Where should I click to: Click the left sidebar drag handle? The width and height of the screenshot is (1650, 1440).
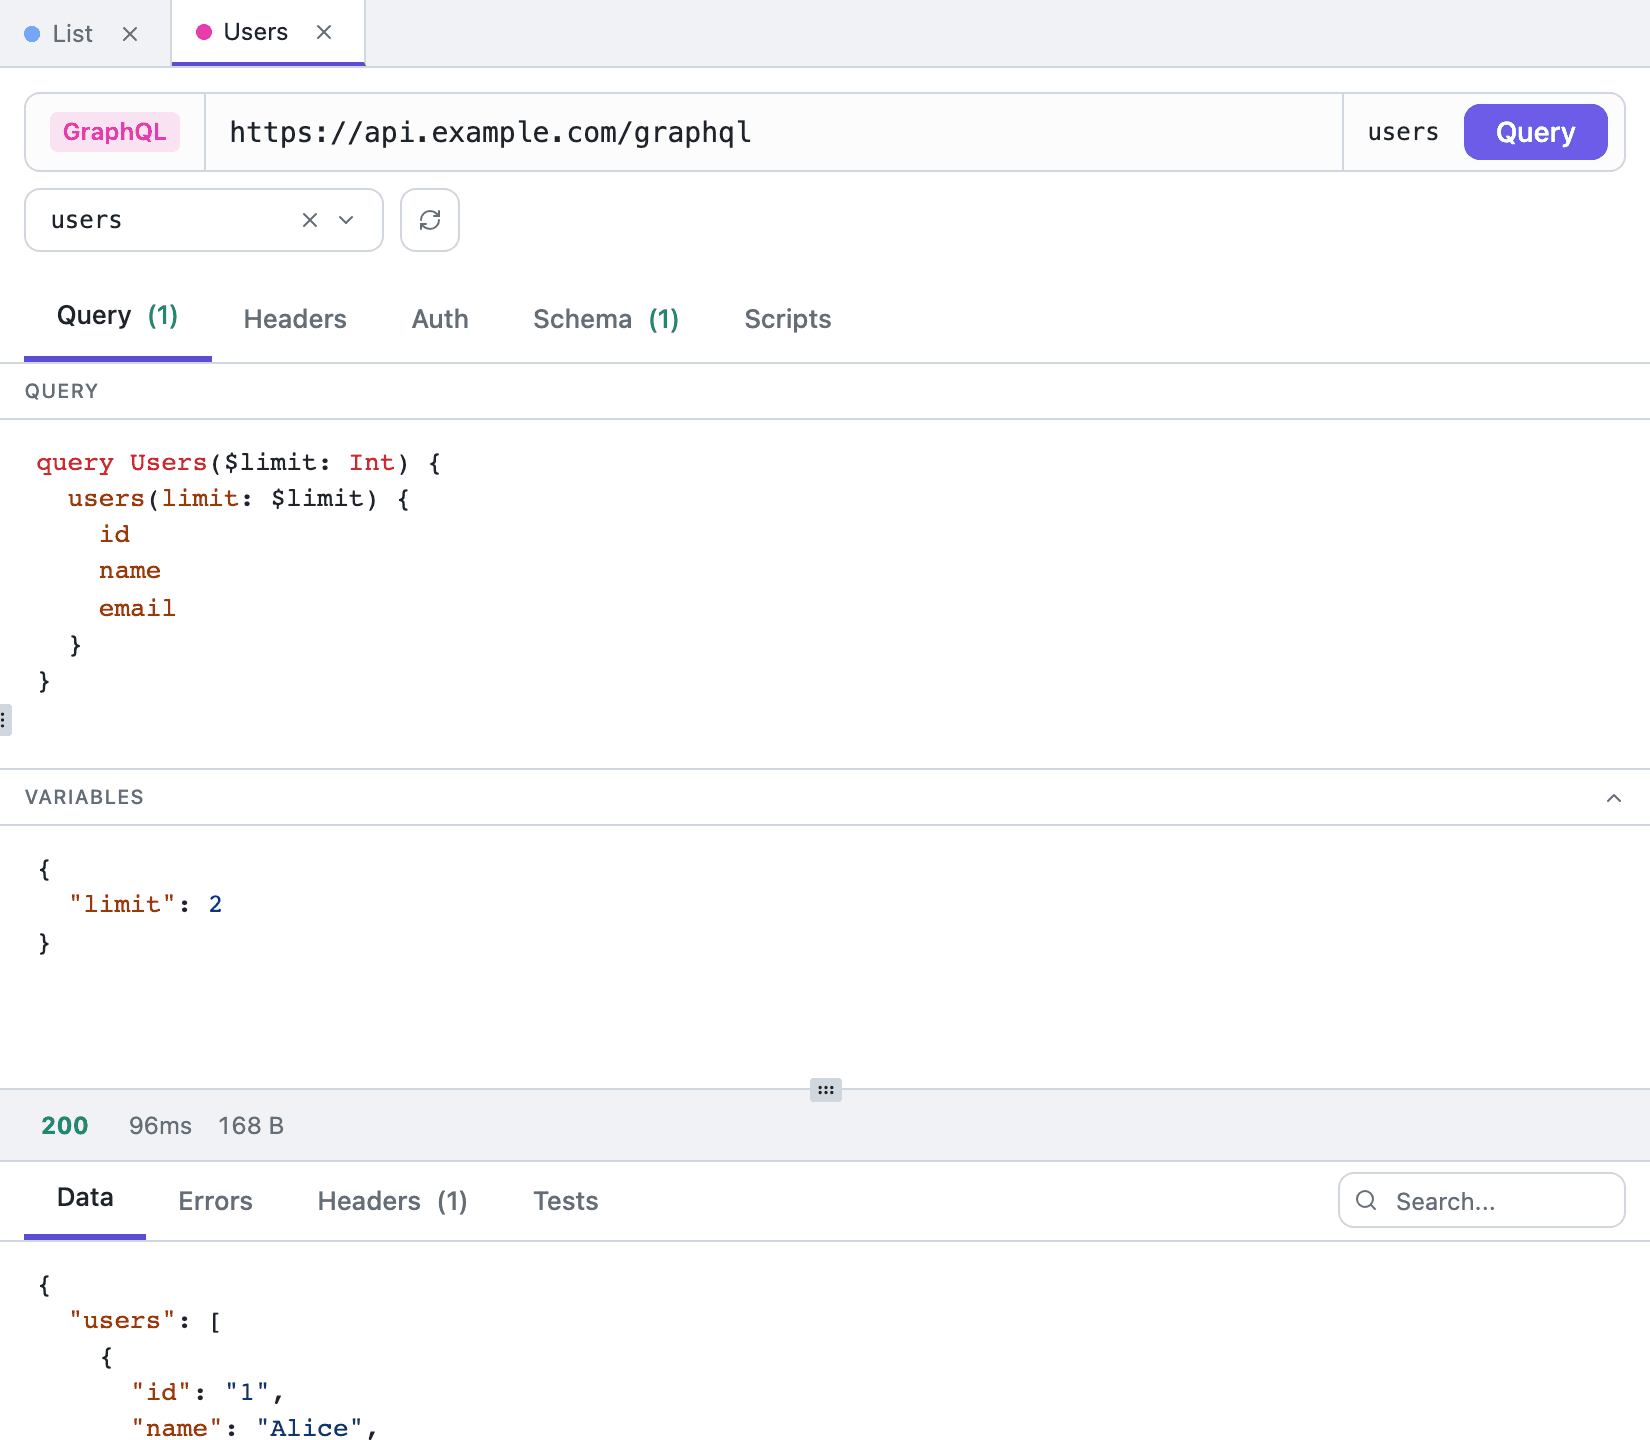pos(5,720)
